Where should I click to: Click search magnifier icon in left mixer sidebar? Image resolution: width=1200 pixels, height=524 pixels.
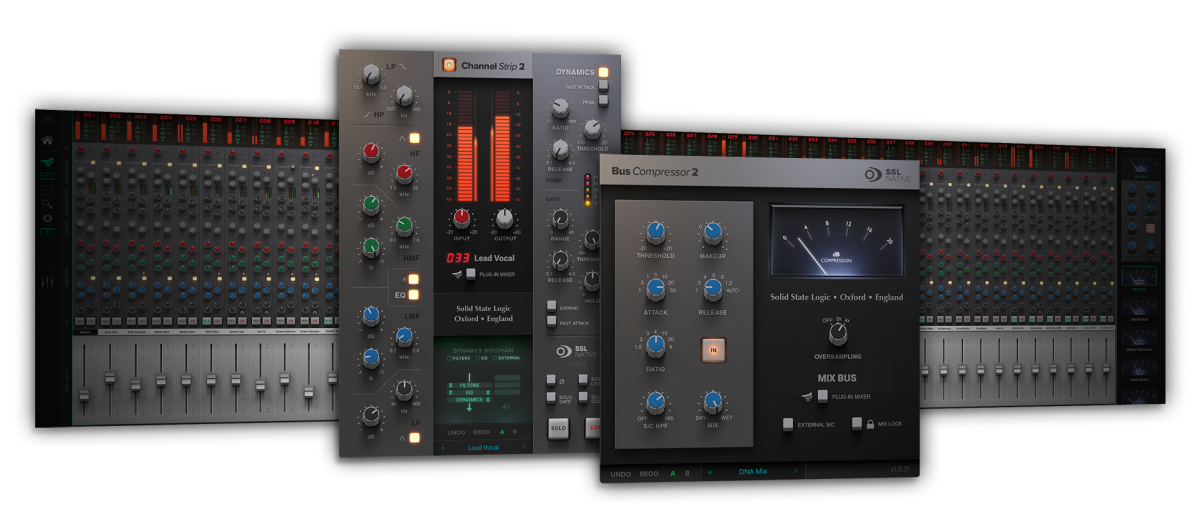(x=48, y=203)
